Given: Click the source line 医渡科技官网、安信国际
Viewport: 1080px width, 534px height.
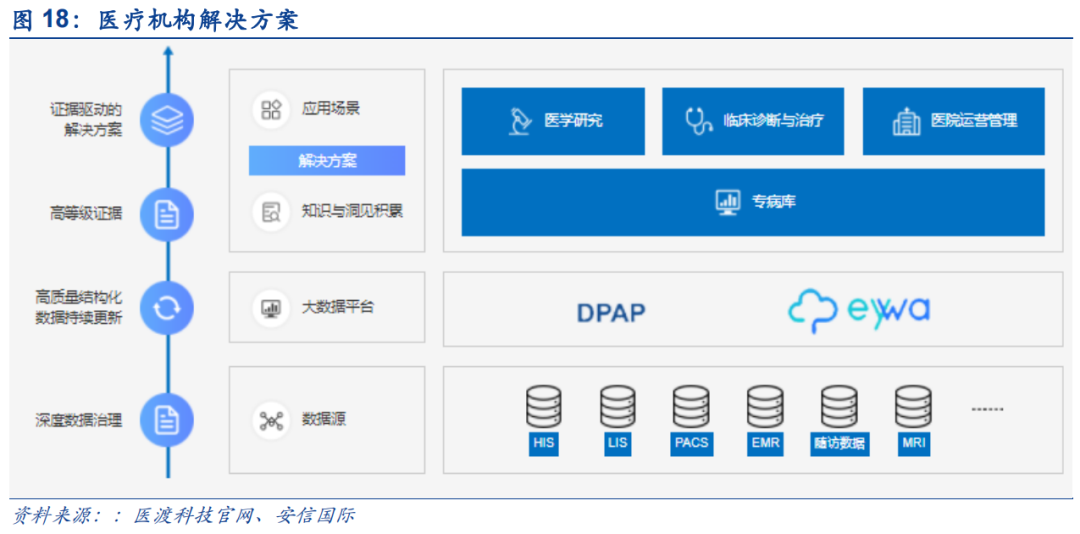Looking at the screenshot, I should tap(245, 516).
